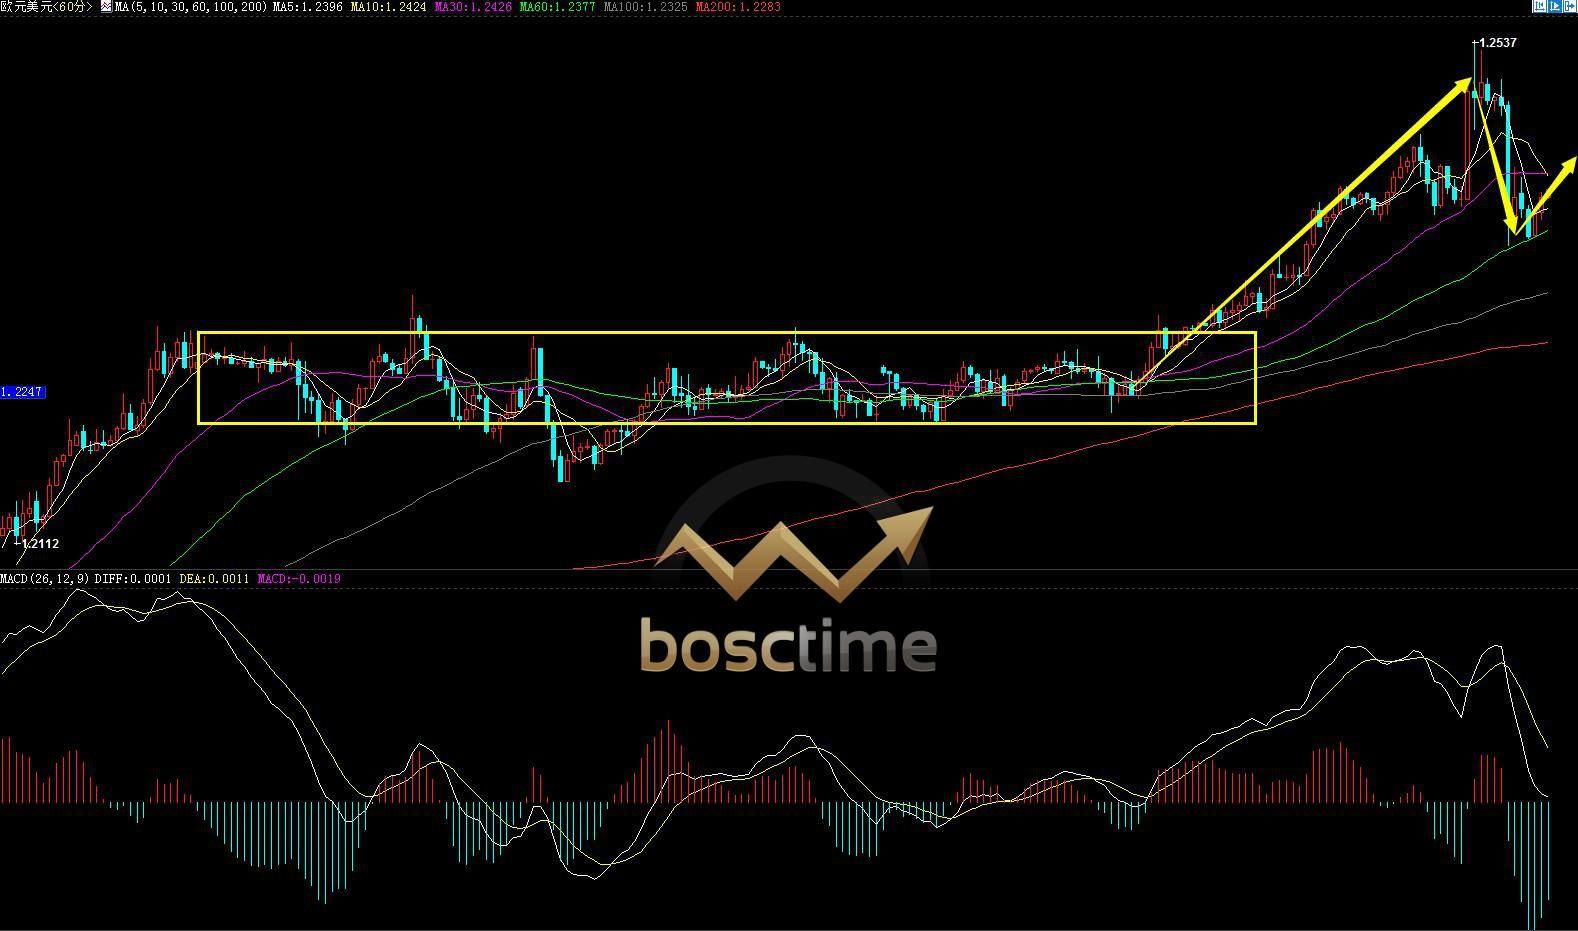Open the indicator icon beside MA parameters

[106, 6]
